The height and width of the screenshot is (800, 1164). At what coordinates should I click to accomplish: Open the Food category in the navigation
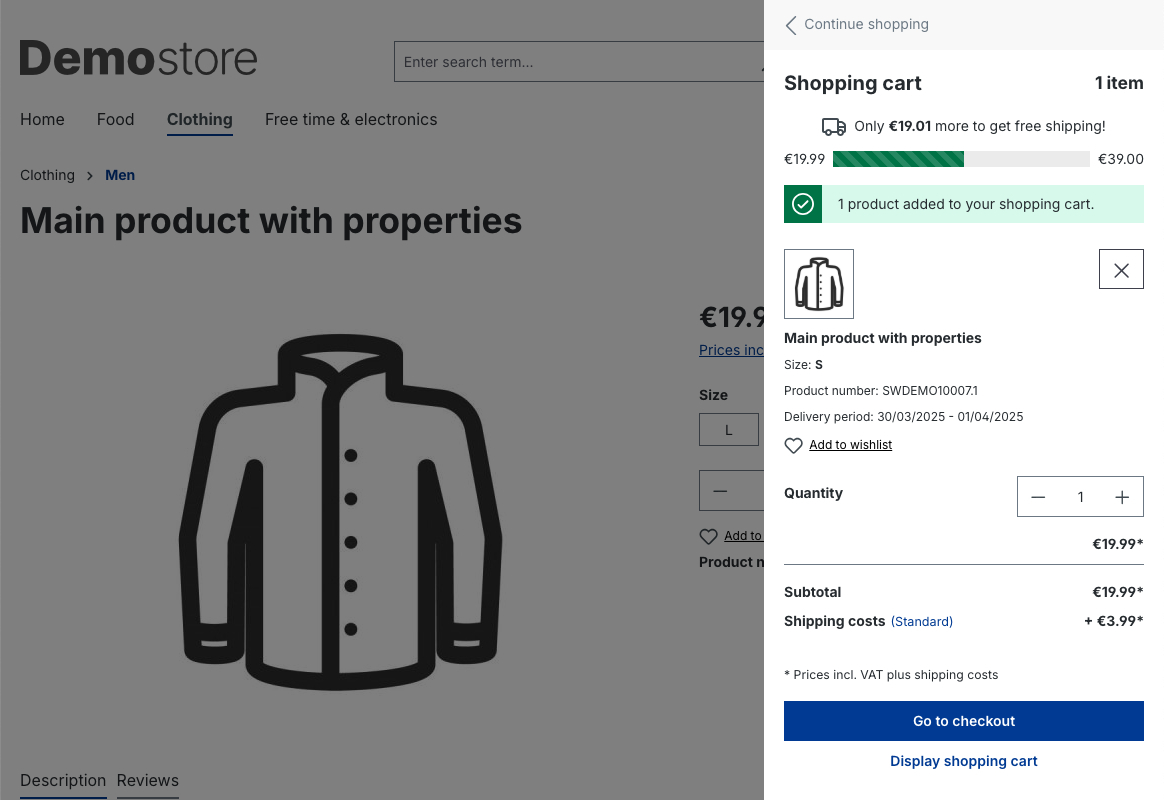click(115, 119)
